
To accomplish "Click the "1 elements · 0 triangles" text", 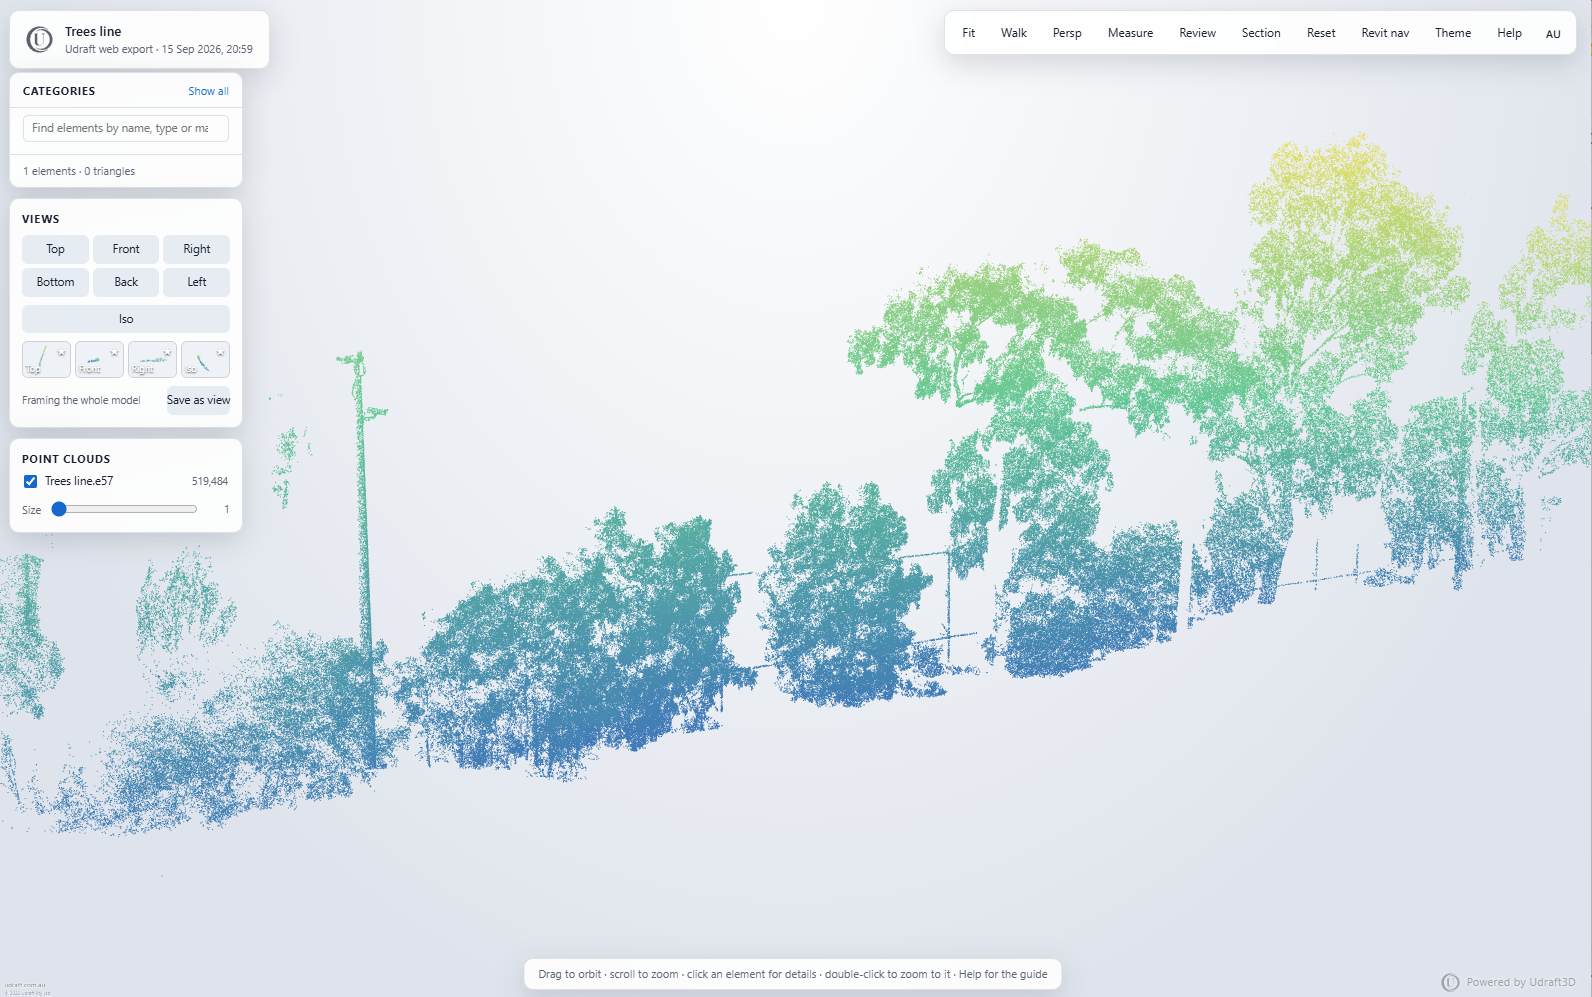I will tap(79, 171).
